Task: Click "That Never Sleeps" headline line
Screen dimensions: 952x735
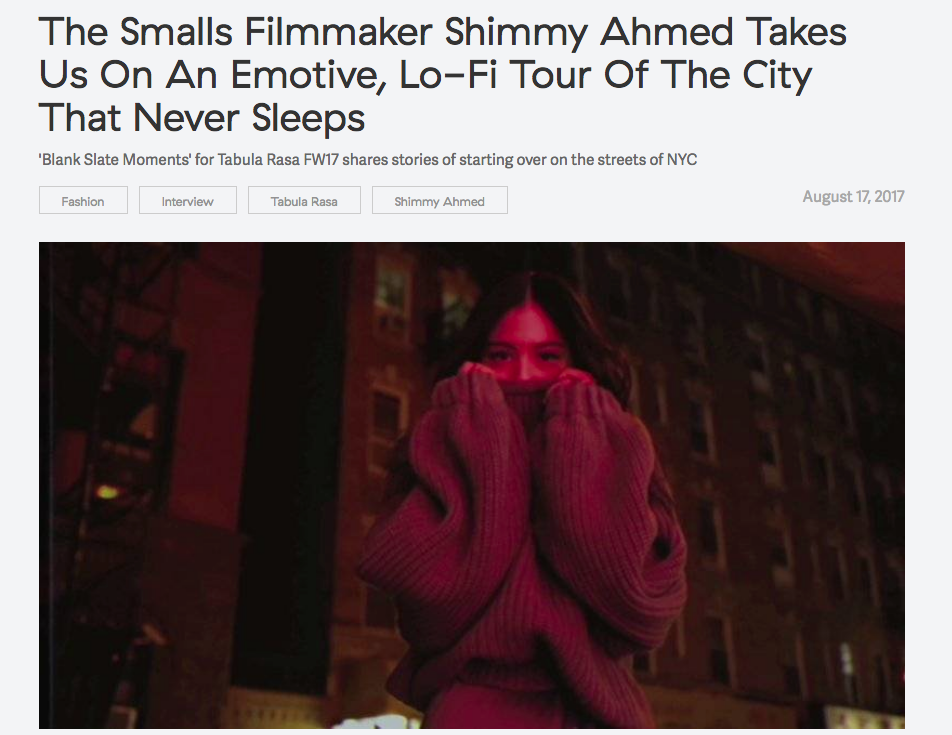Action: point(202,118)
